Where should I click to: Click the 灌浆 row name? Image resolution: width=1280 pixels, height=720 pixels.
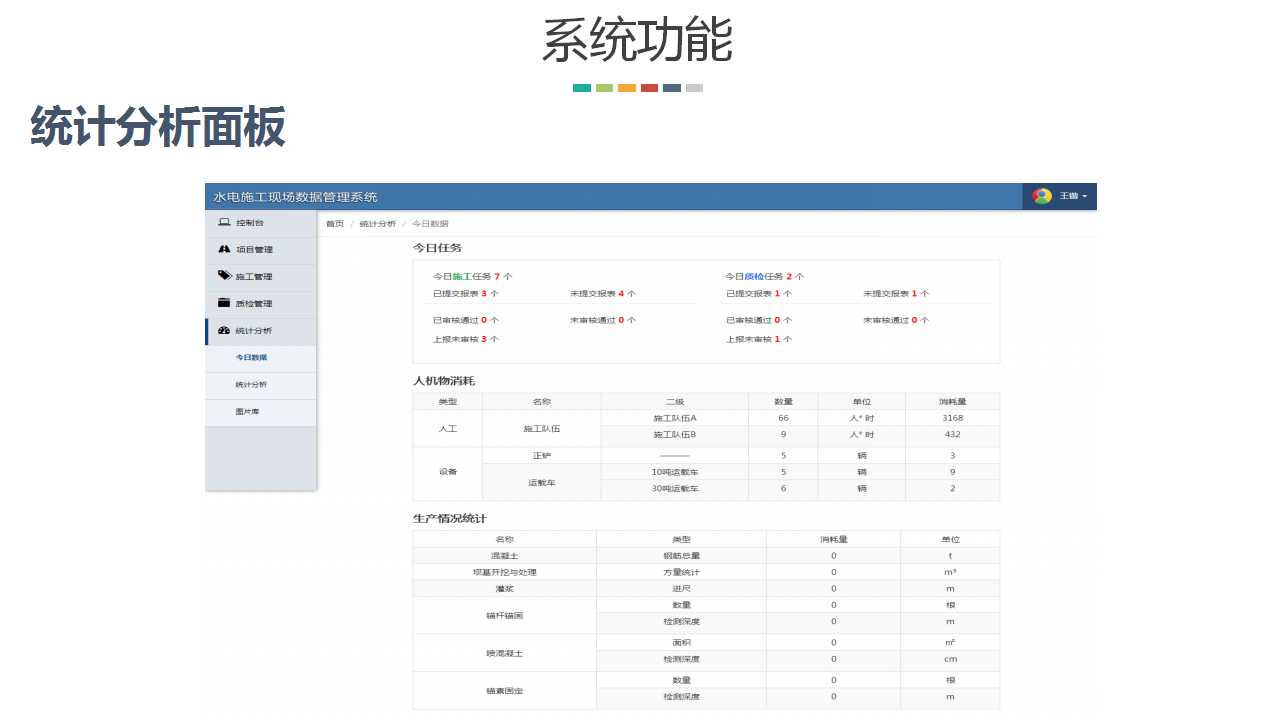pos(504,589)
